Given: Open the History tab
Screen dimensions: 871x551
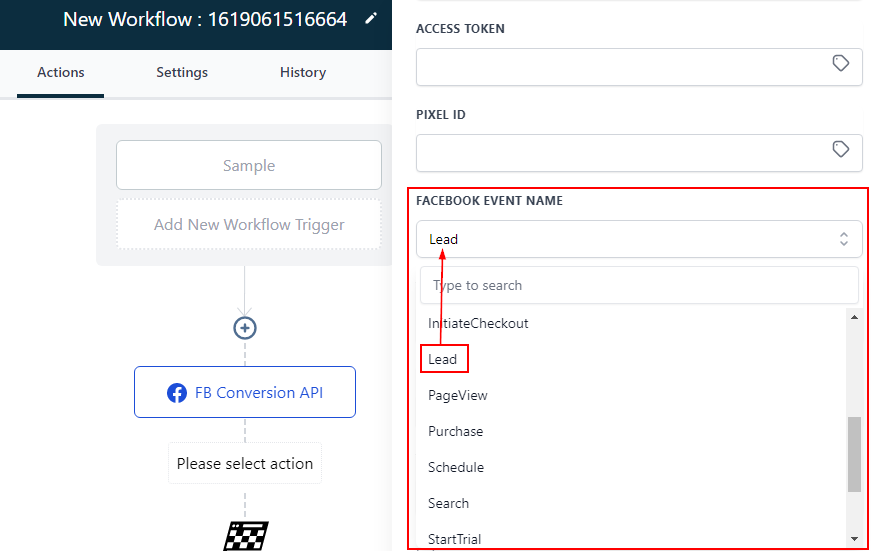Looking at the screenshot, I should coord(303,72).
